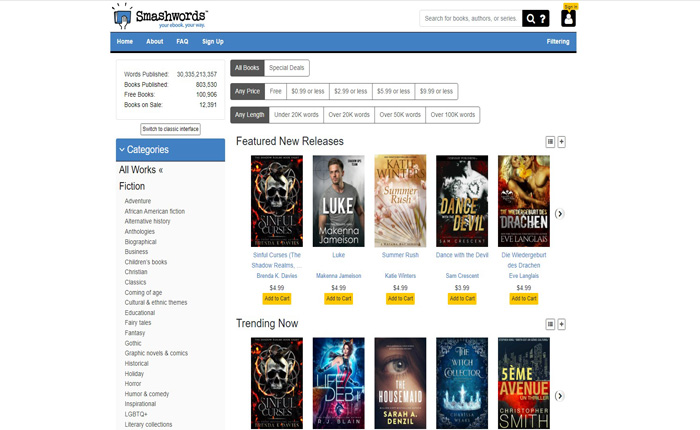Open the help question mark icon
700x430 pixels.
(543, 18)
